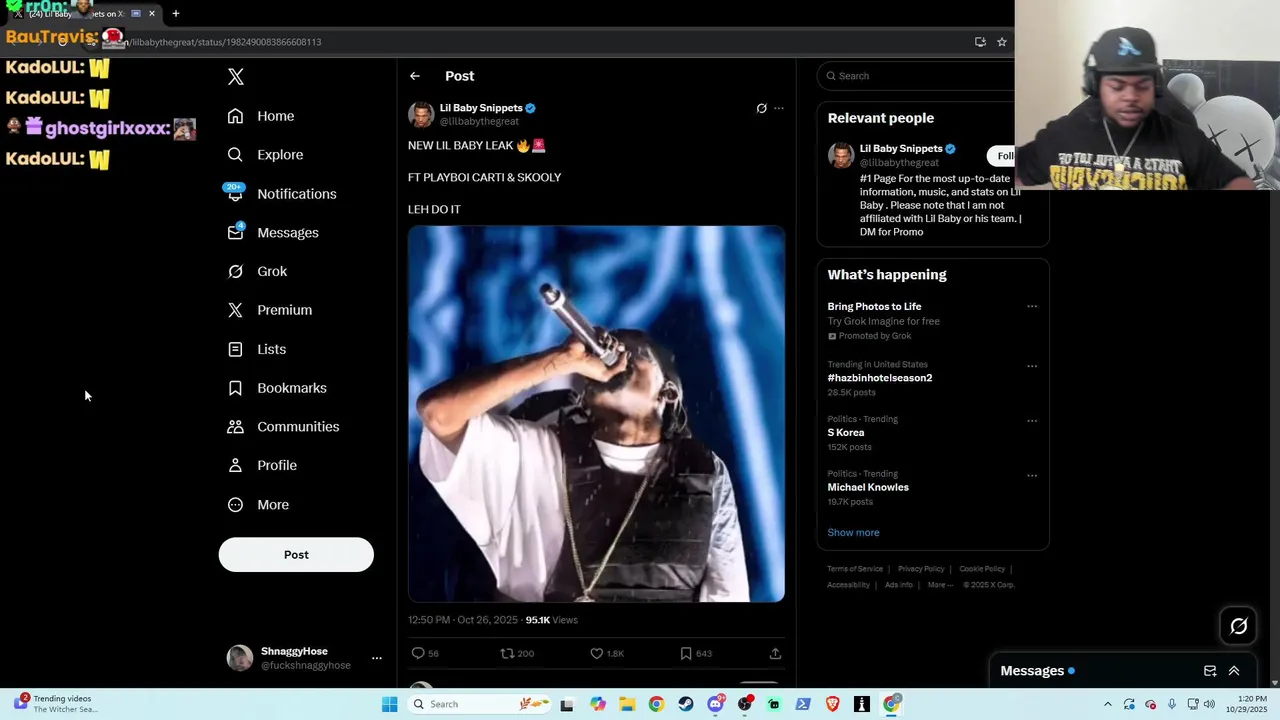Open a new browser tab
The width and height of the screenshot is (1280, 720).
(175, 14)
